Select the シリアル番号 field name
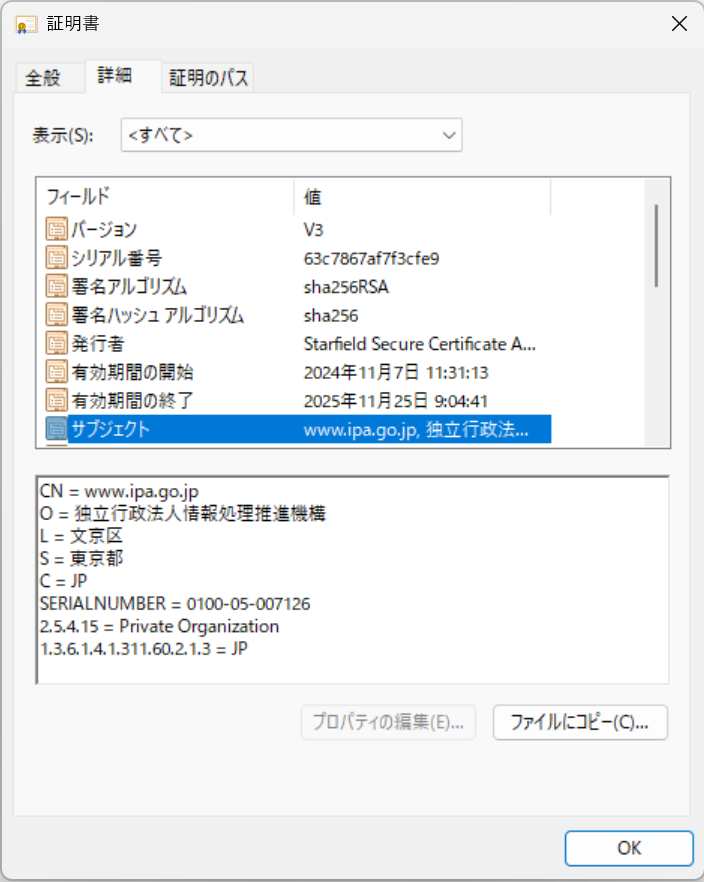 [x=117, y=258]
